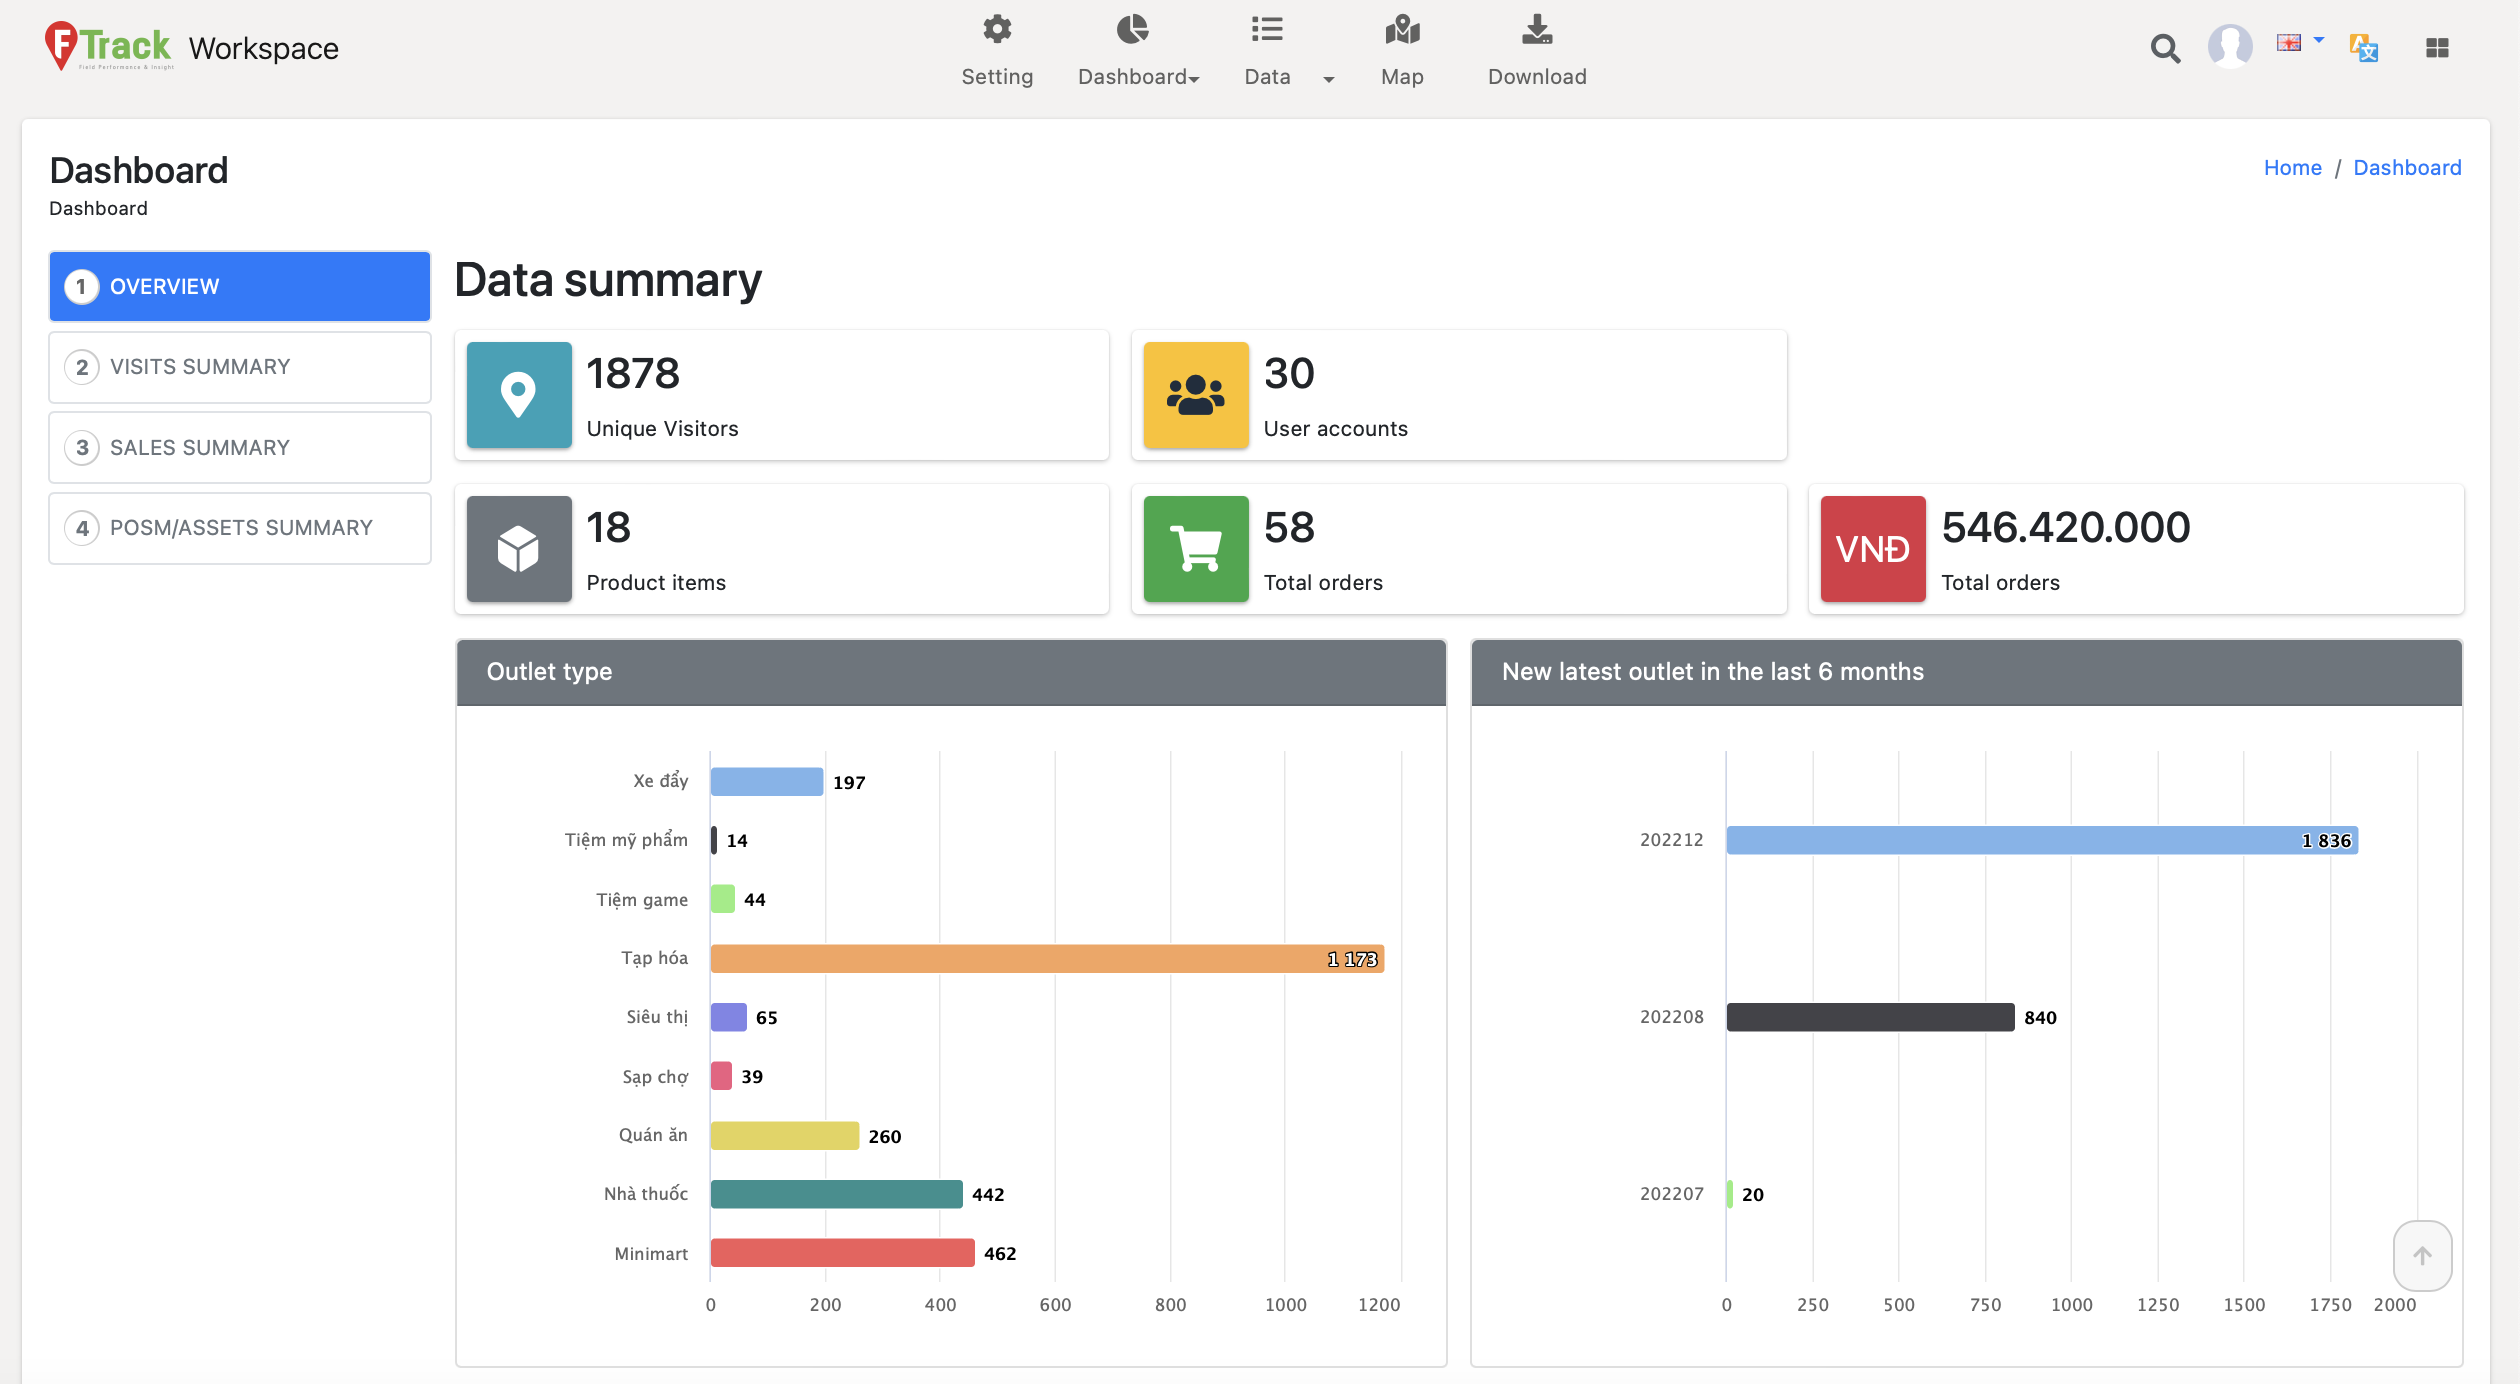Click the orange Tạp hóa bar
Viewport: 2520px width, 1384px height.
(1046, 958)
